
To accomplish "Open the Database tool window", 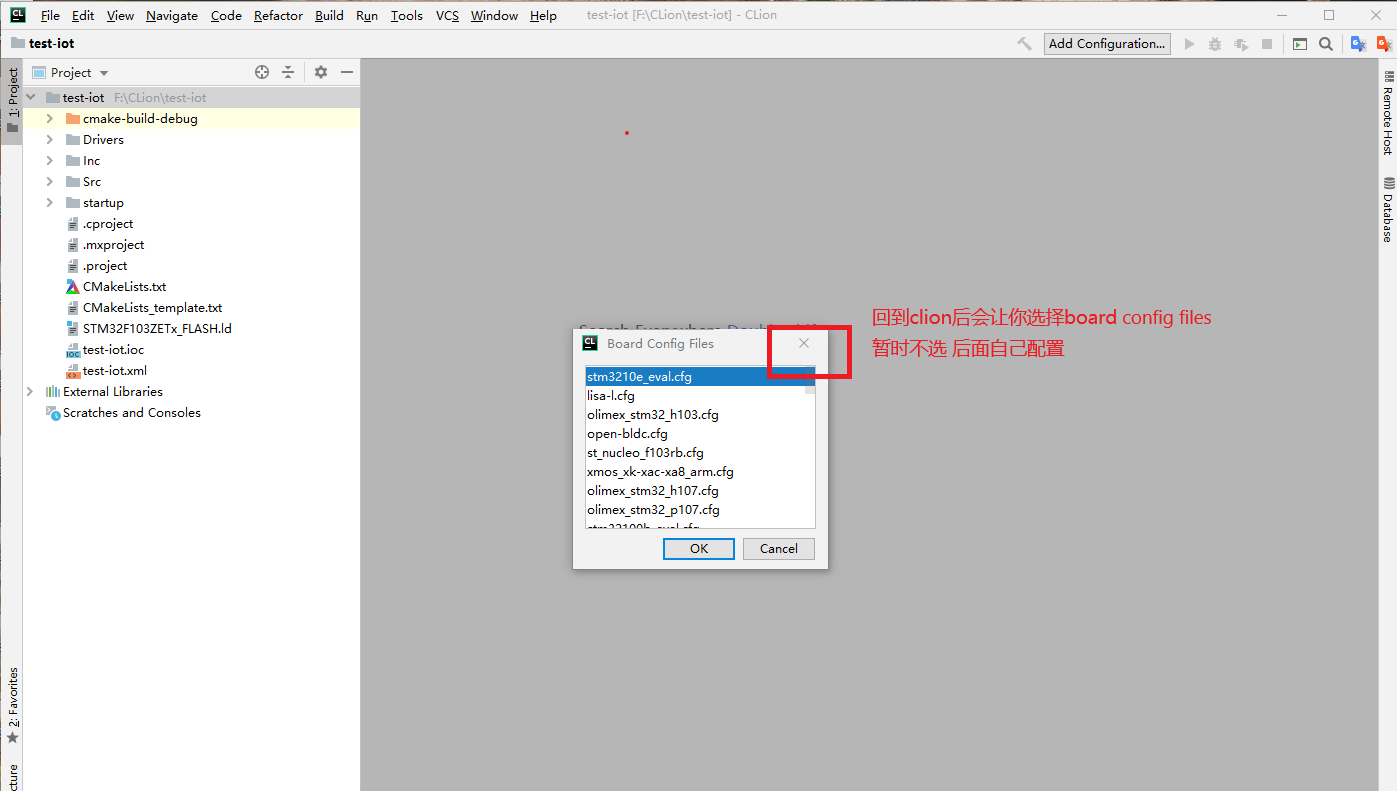I will click(1388, 210).
